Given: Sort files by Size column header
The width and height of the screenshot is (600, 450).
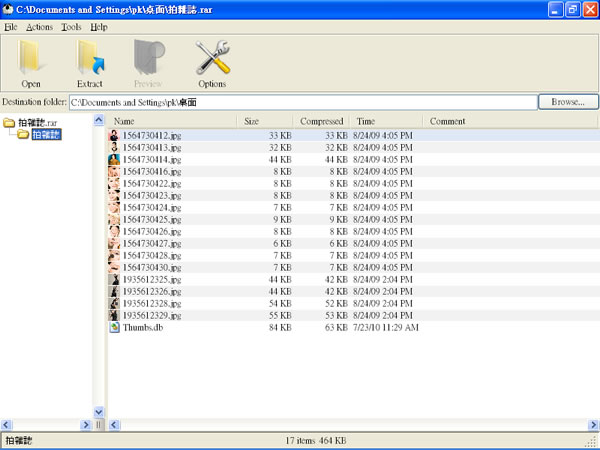Looking at the screenshot, I should 266,121.
